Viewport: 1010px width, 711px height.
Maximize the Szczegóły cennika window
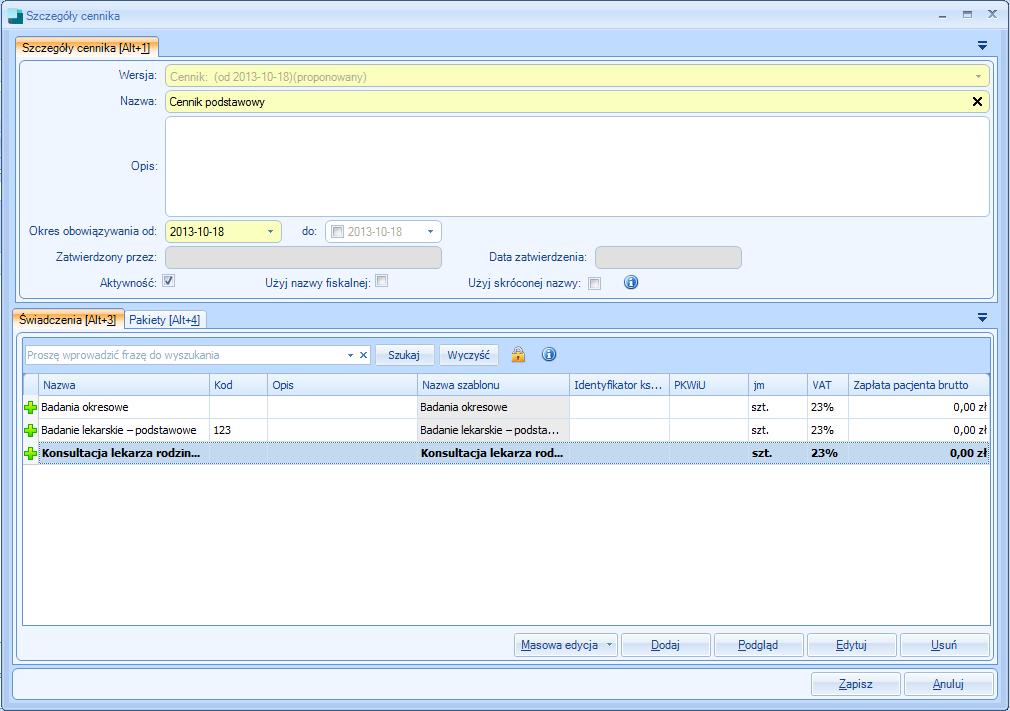967,15
